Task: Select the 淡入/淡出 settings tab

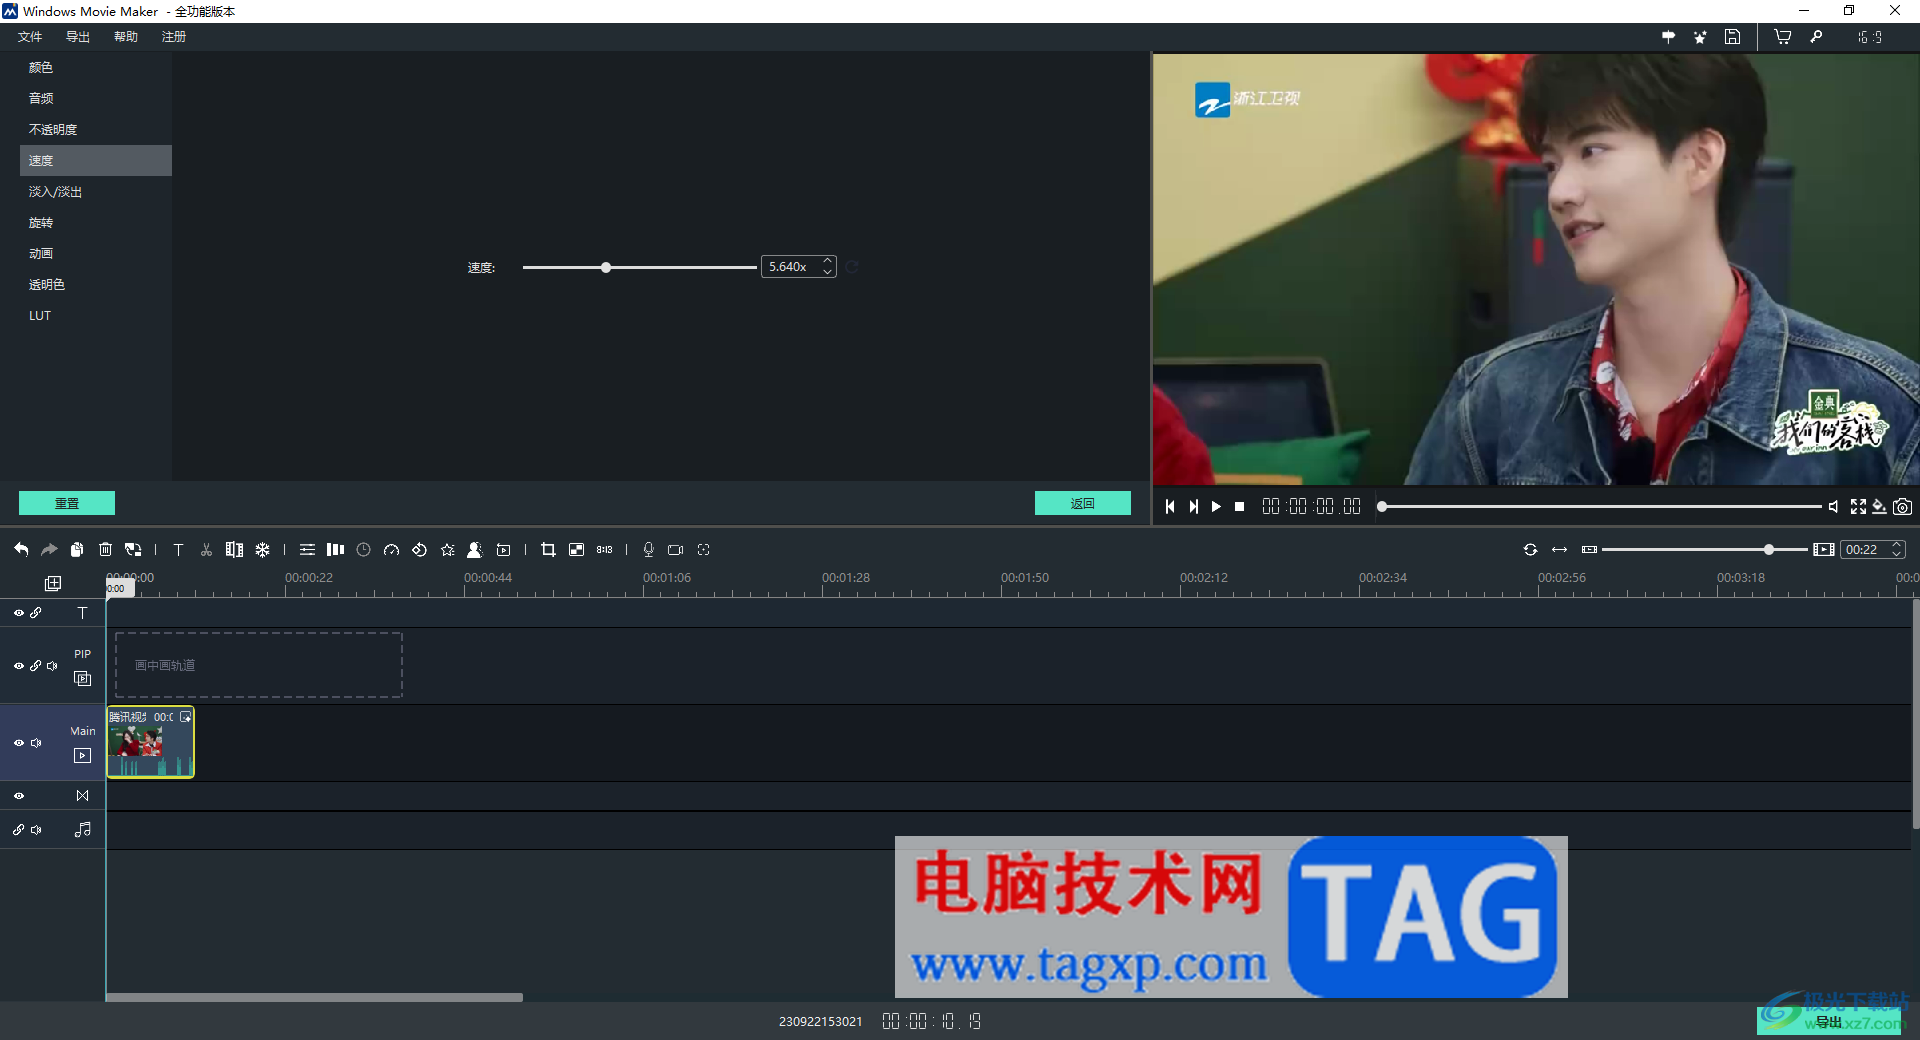Action: [x=96, y=191]
